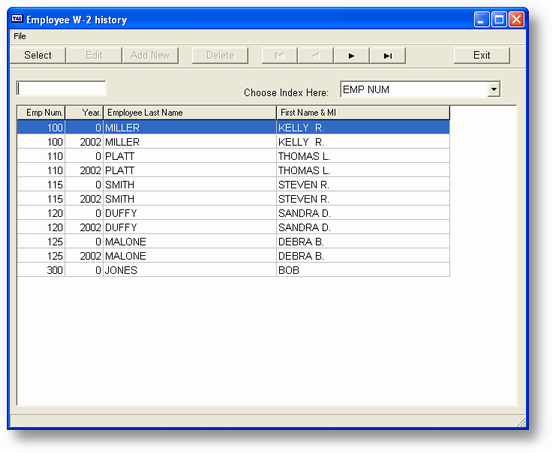Click the Exit button
This screenshot has width=552, height=453.
(x=482, y=56)
